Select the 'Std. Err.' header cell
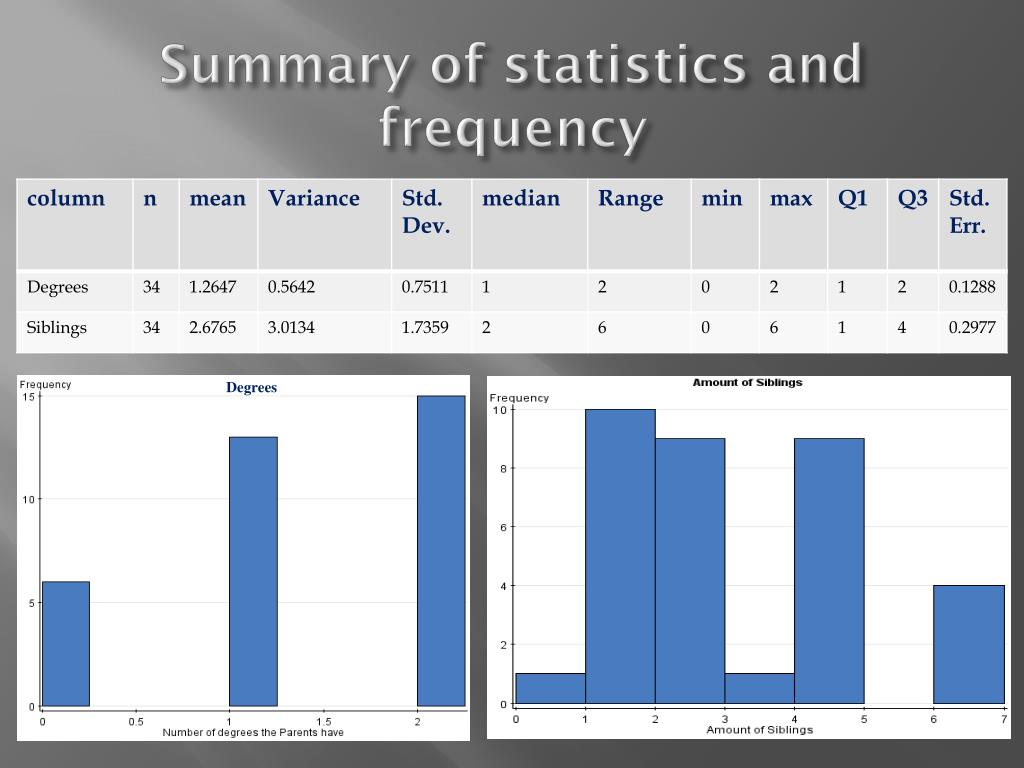Screen dimensions: 1024x768 click(973, 223)
